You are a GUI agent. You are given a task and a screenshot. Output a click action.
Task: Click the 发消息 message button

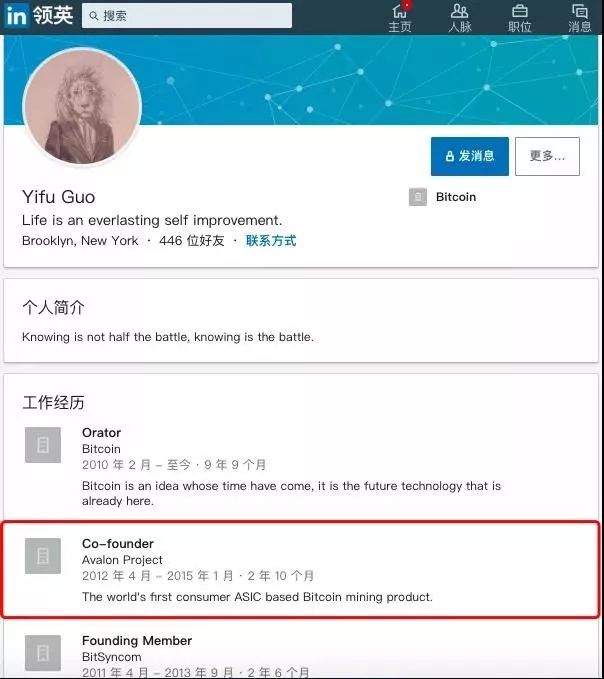(470, 156)
